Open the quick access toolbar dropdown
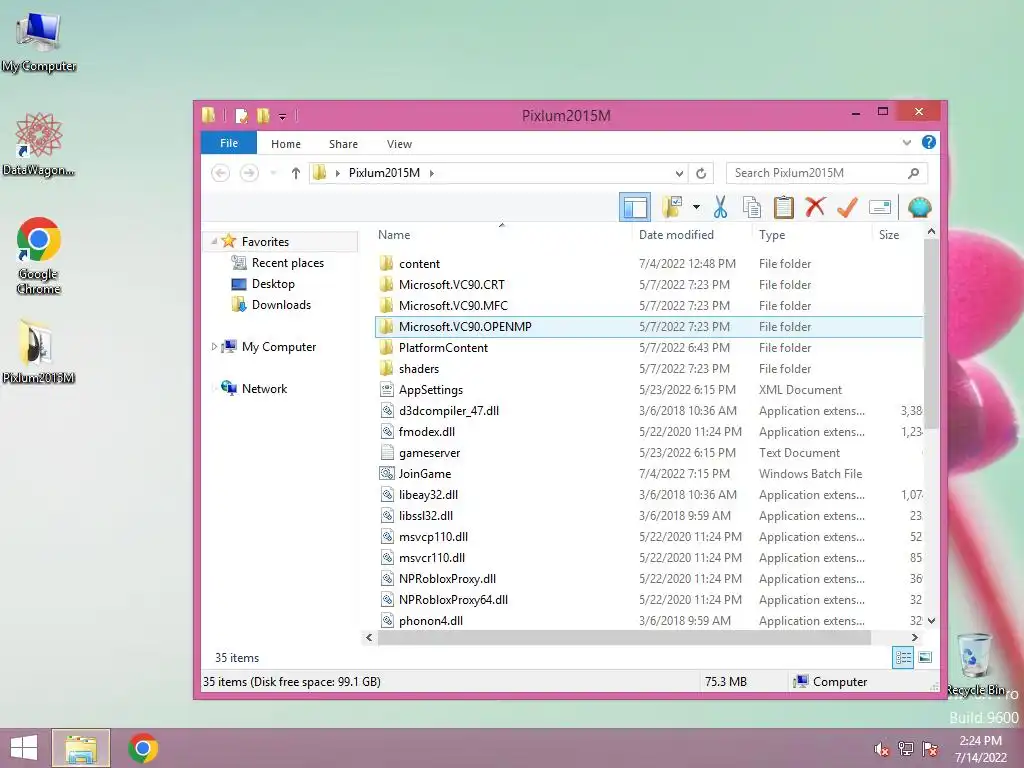This screenshot has width=1024, height=768. tap(283, 117)
